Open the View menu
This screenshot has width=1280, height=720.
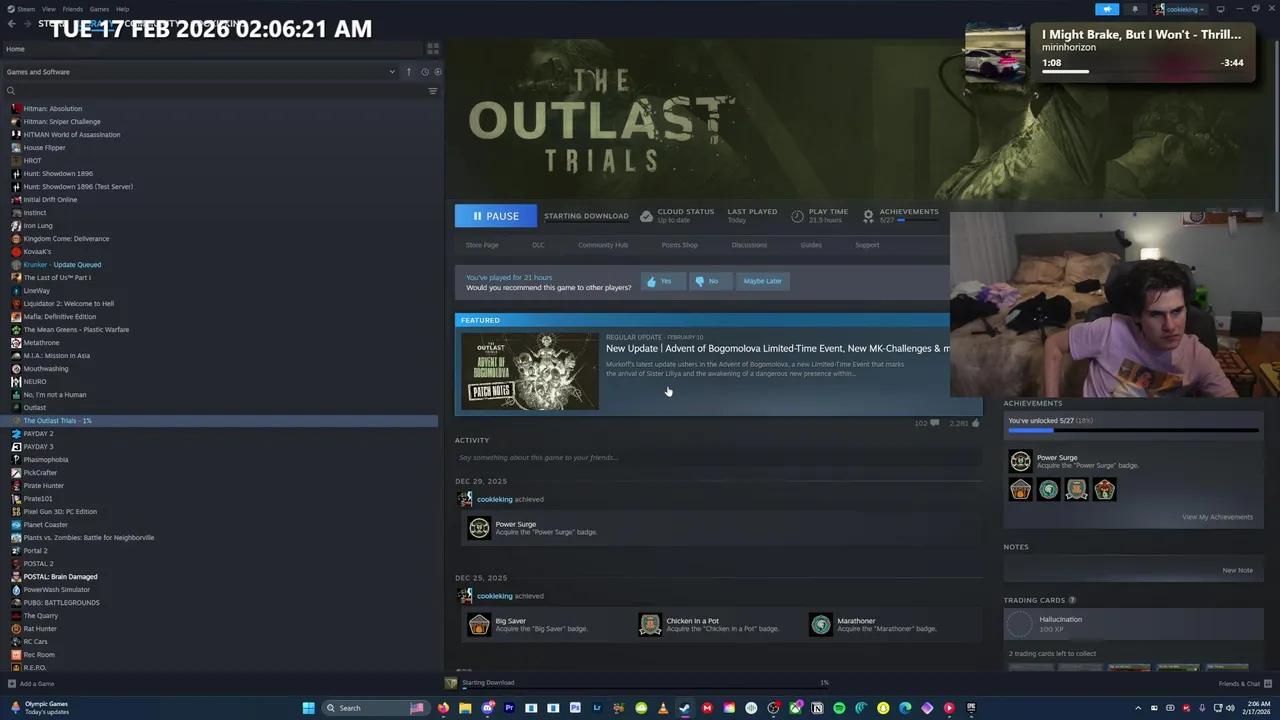[48, 9]
